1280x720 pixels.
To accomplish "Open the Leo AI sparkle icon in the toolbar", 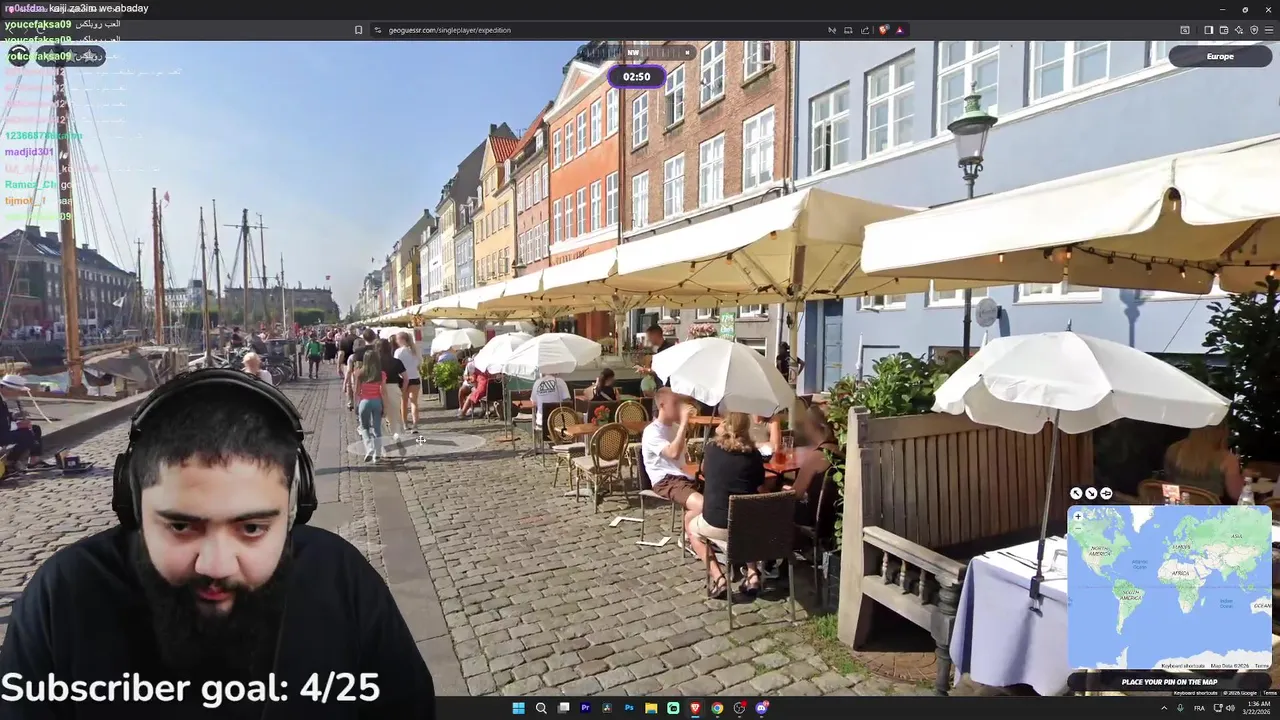I will [x=1239, y=30].
